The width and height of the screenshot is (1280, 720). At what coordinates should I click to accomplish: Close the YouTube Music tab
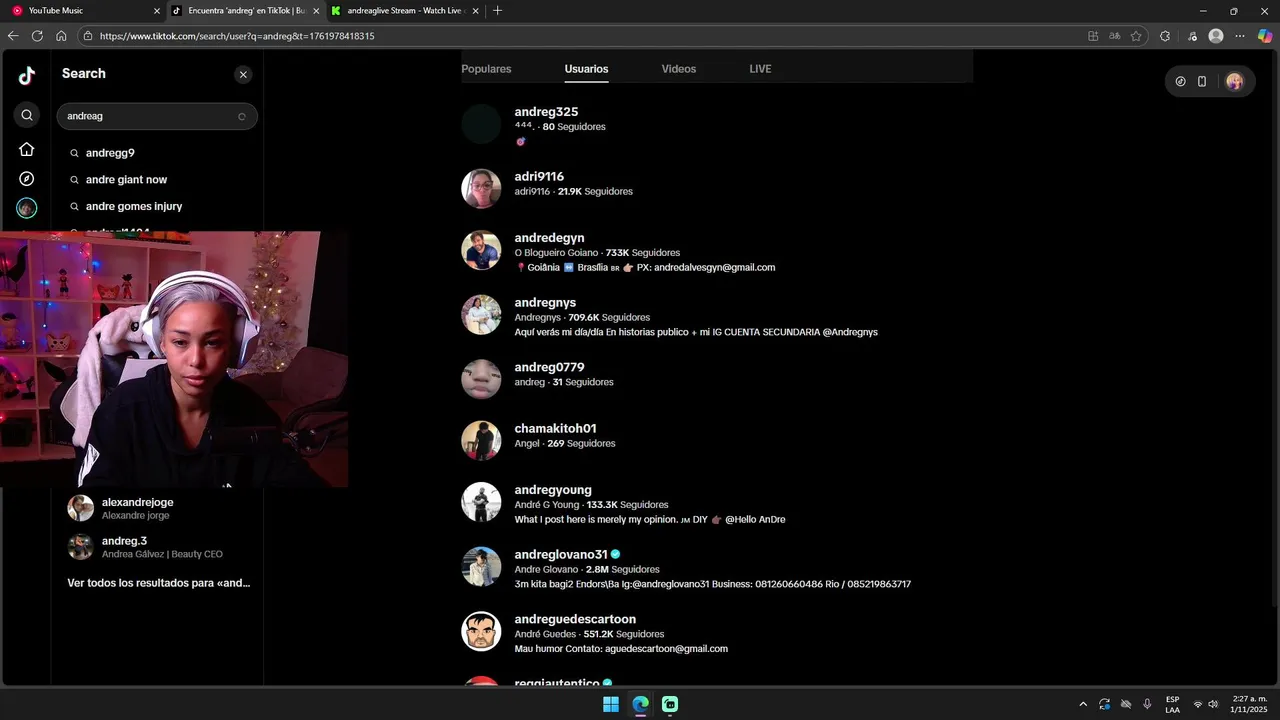(x=156, y=11)
